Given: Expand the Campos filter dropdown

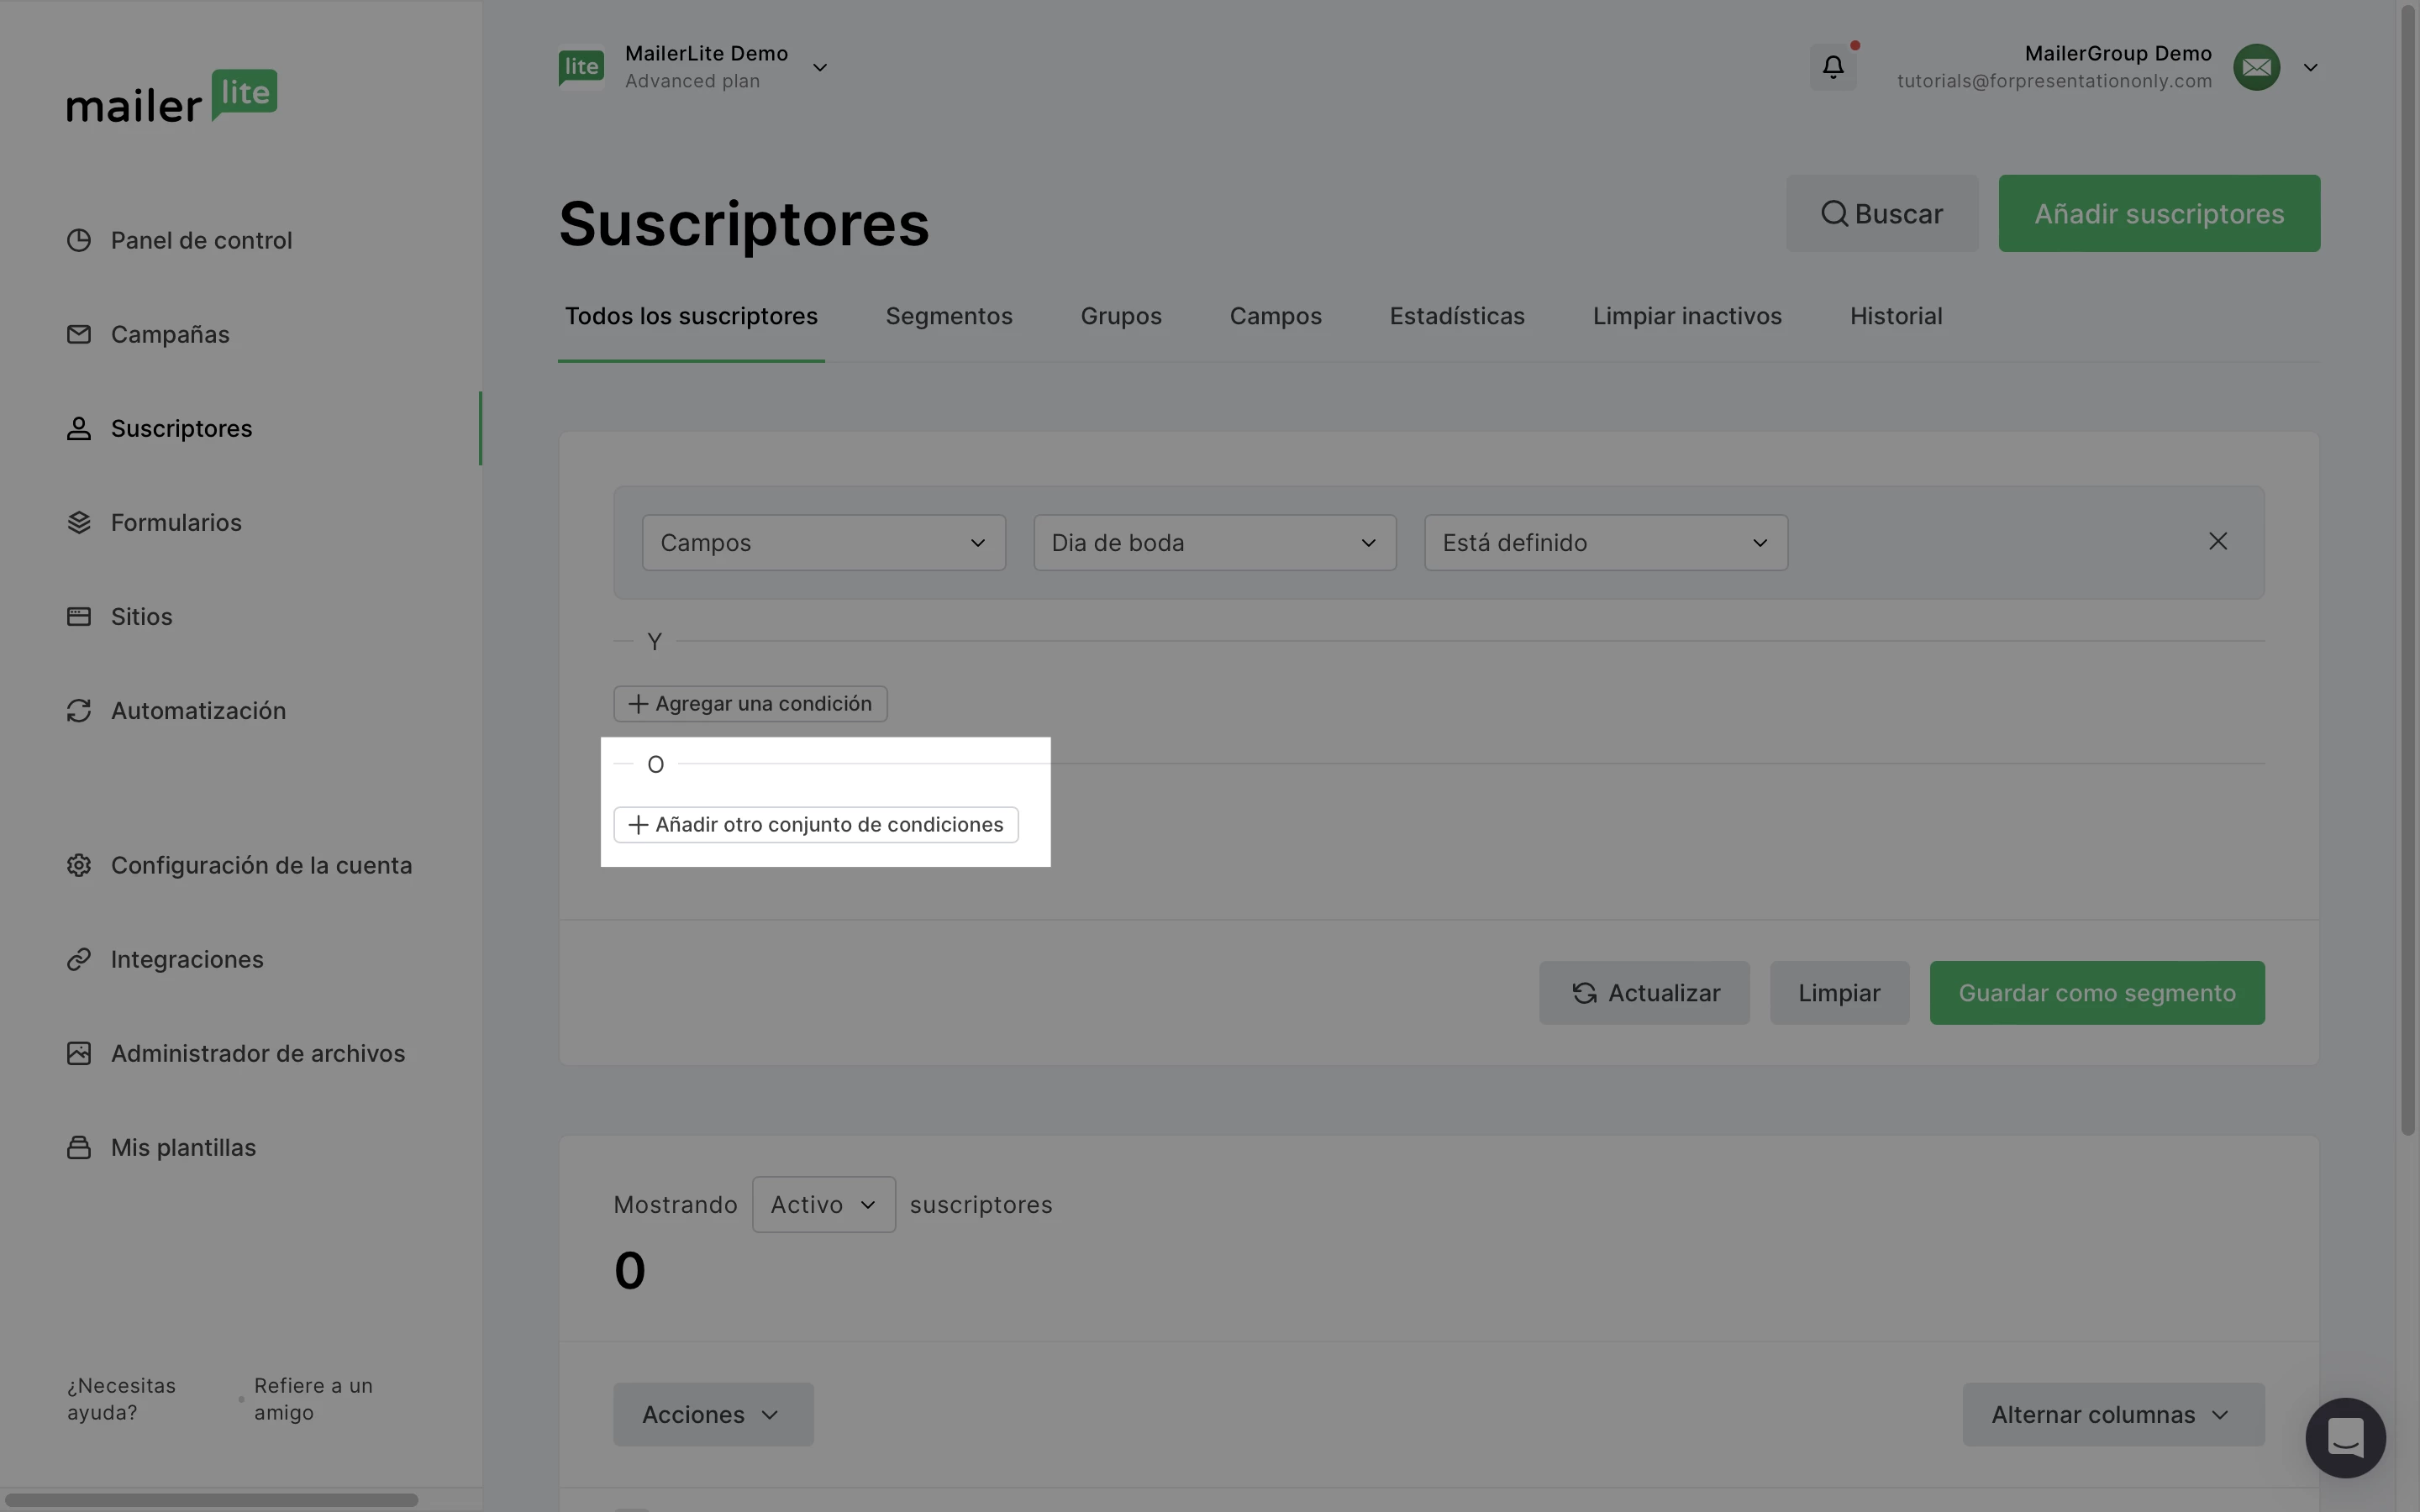Looking at the screenshot, I should point(823,542).
